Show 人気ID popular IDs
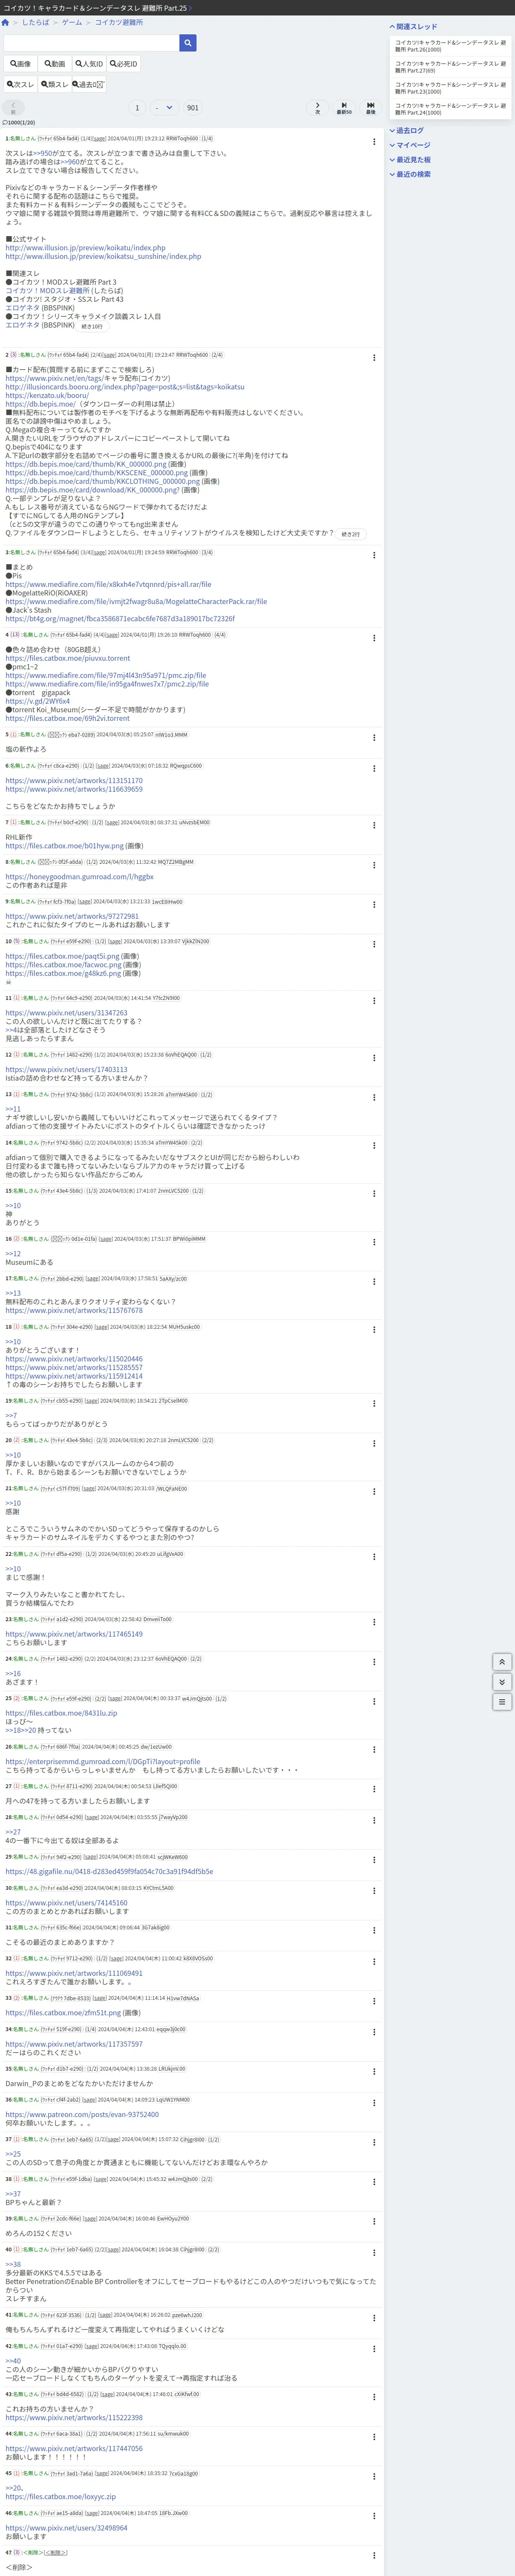The width and height of the screenshot is (515, 2576). click(x=89, y=64)
